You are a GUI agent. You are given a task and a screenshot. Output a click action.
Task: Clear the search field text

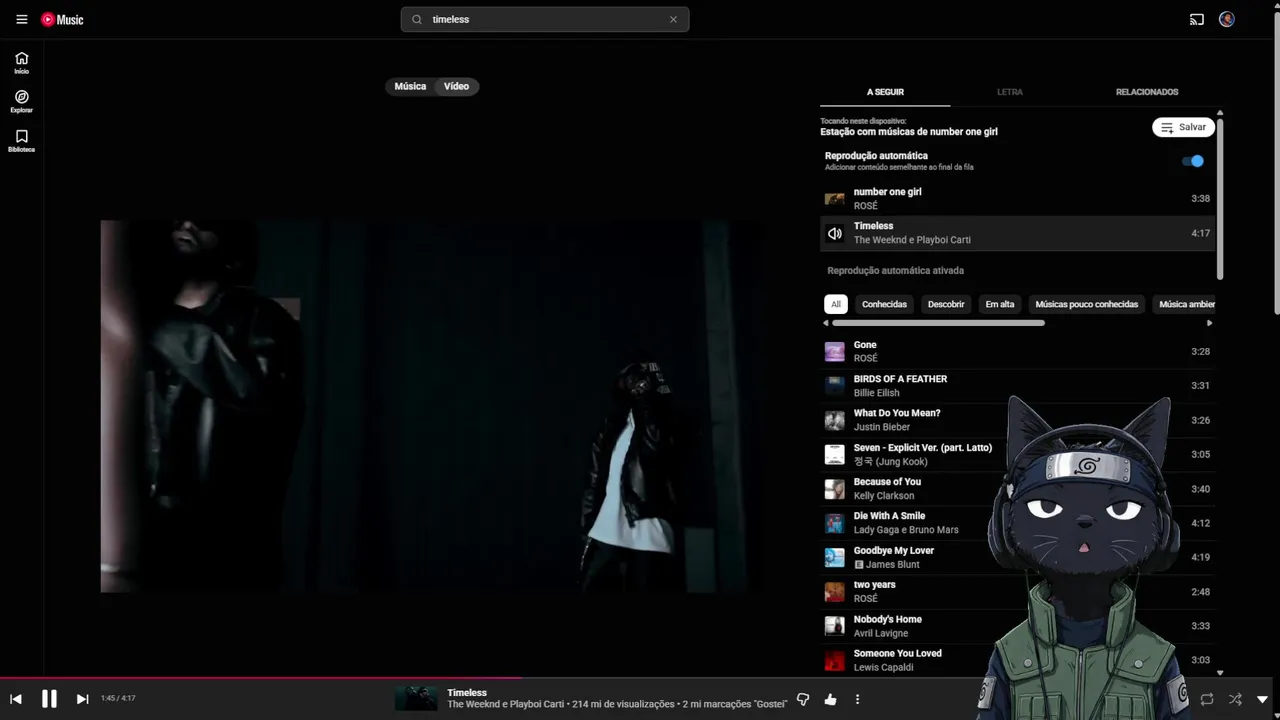tap(673, 19)
